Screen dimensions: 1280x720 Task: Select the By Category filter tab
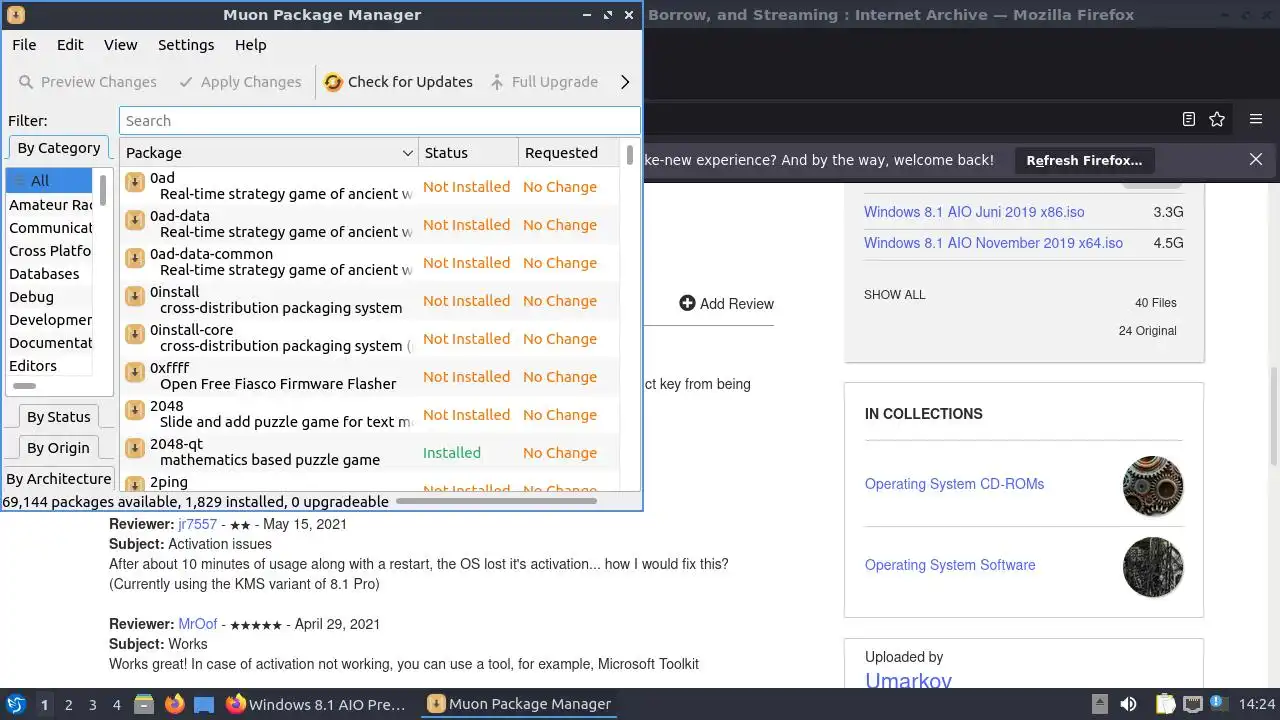click(x=59, y=148)
